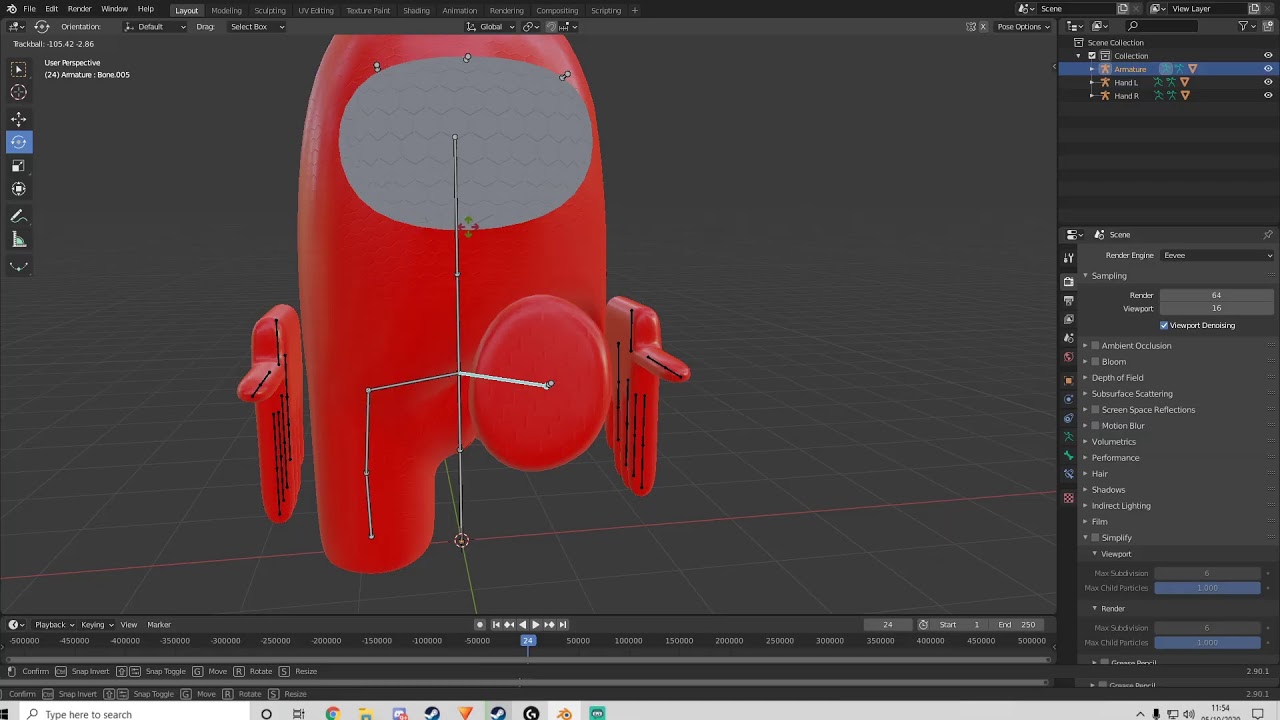Toggle visibility of the Collection
This screenshot has height=720, width=1280.
1268,56
